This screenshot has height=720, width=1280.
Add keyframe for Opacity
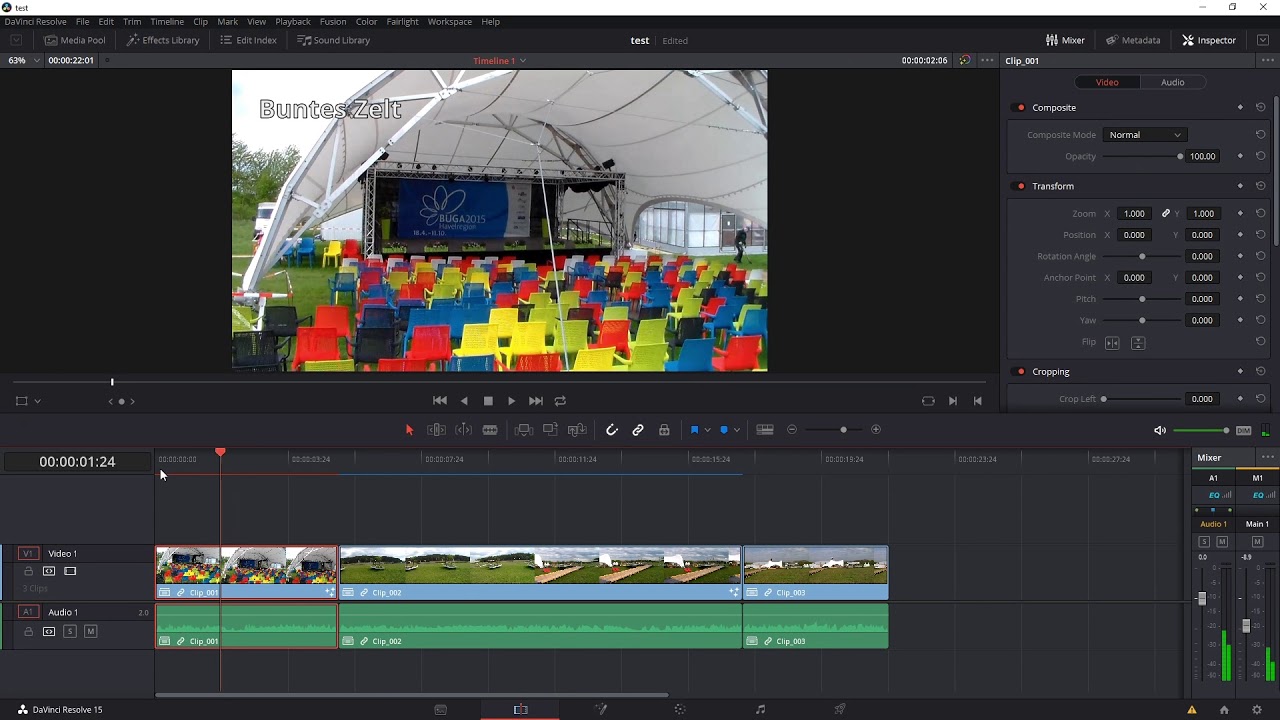click(1240, 156)
